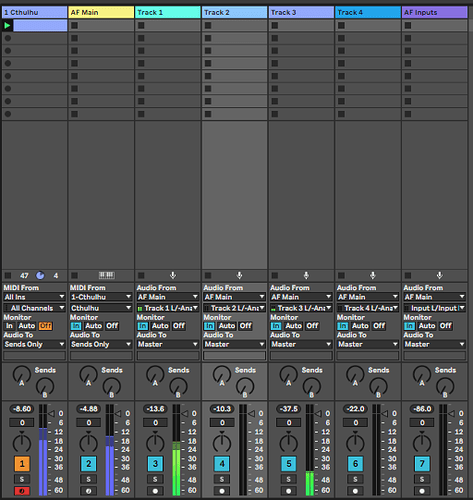Open the All Ins MIDI From dropdown
The height and width of the screenshot is (500, 473).
(x=34, y=297)
